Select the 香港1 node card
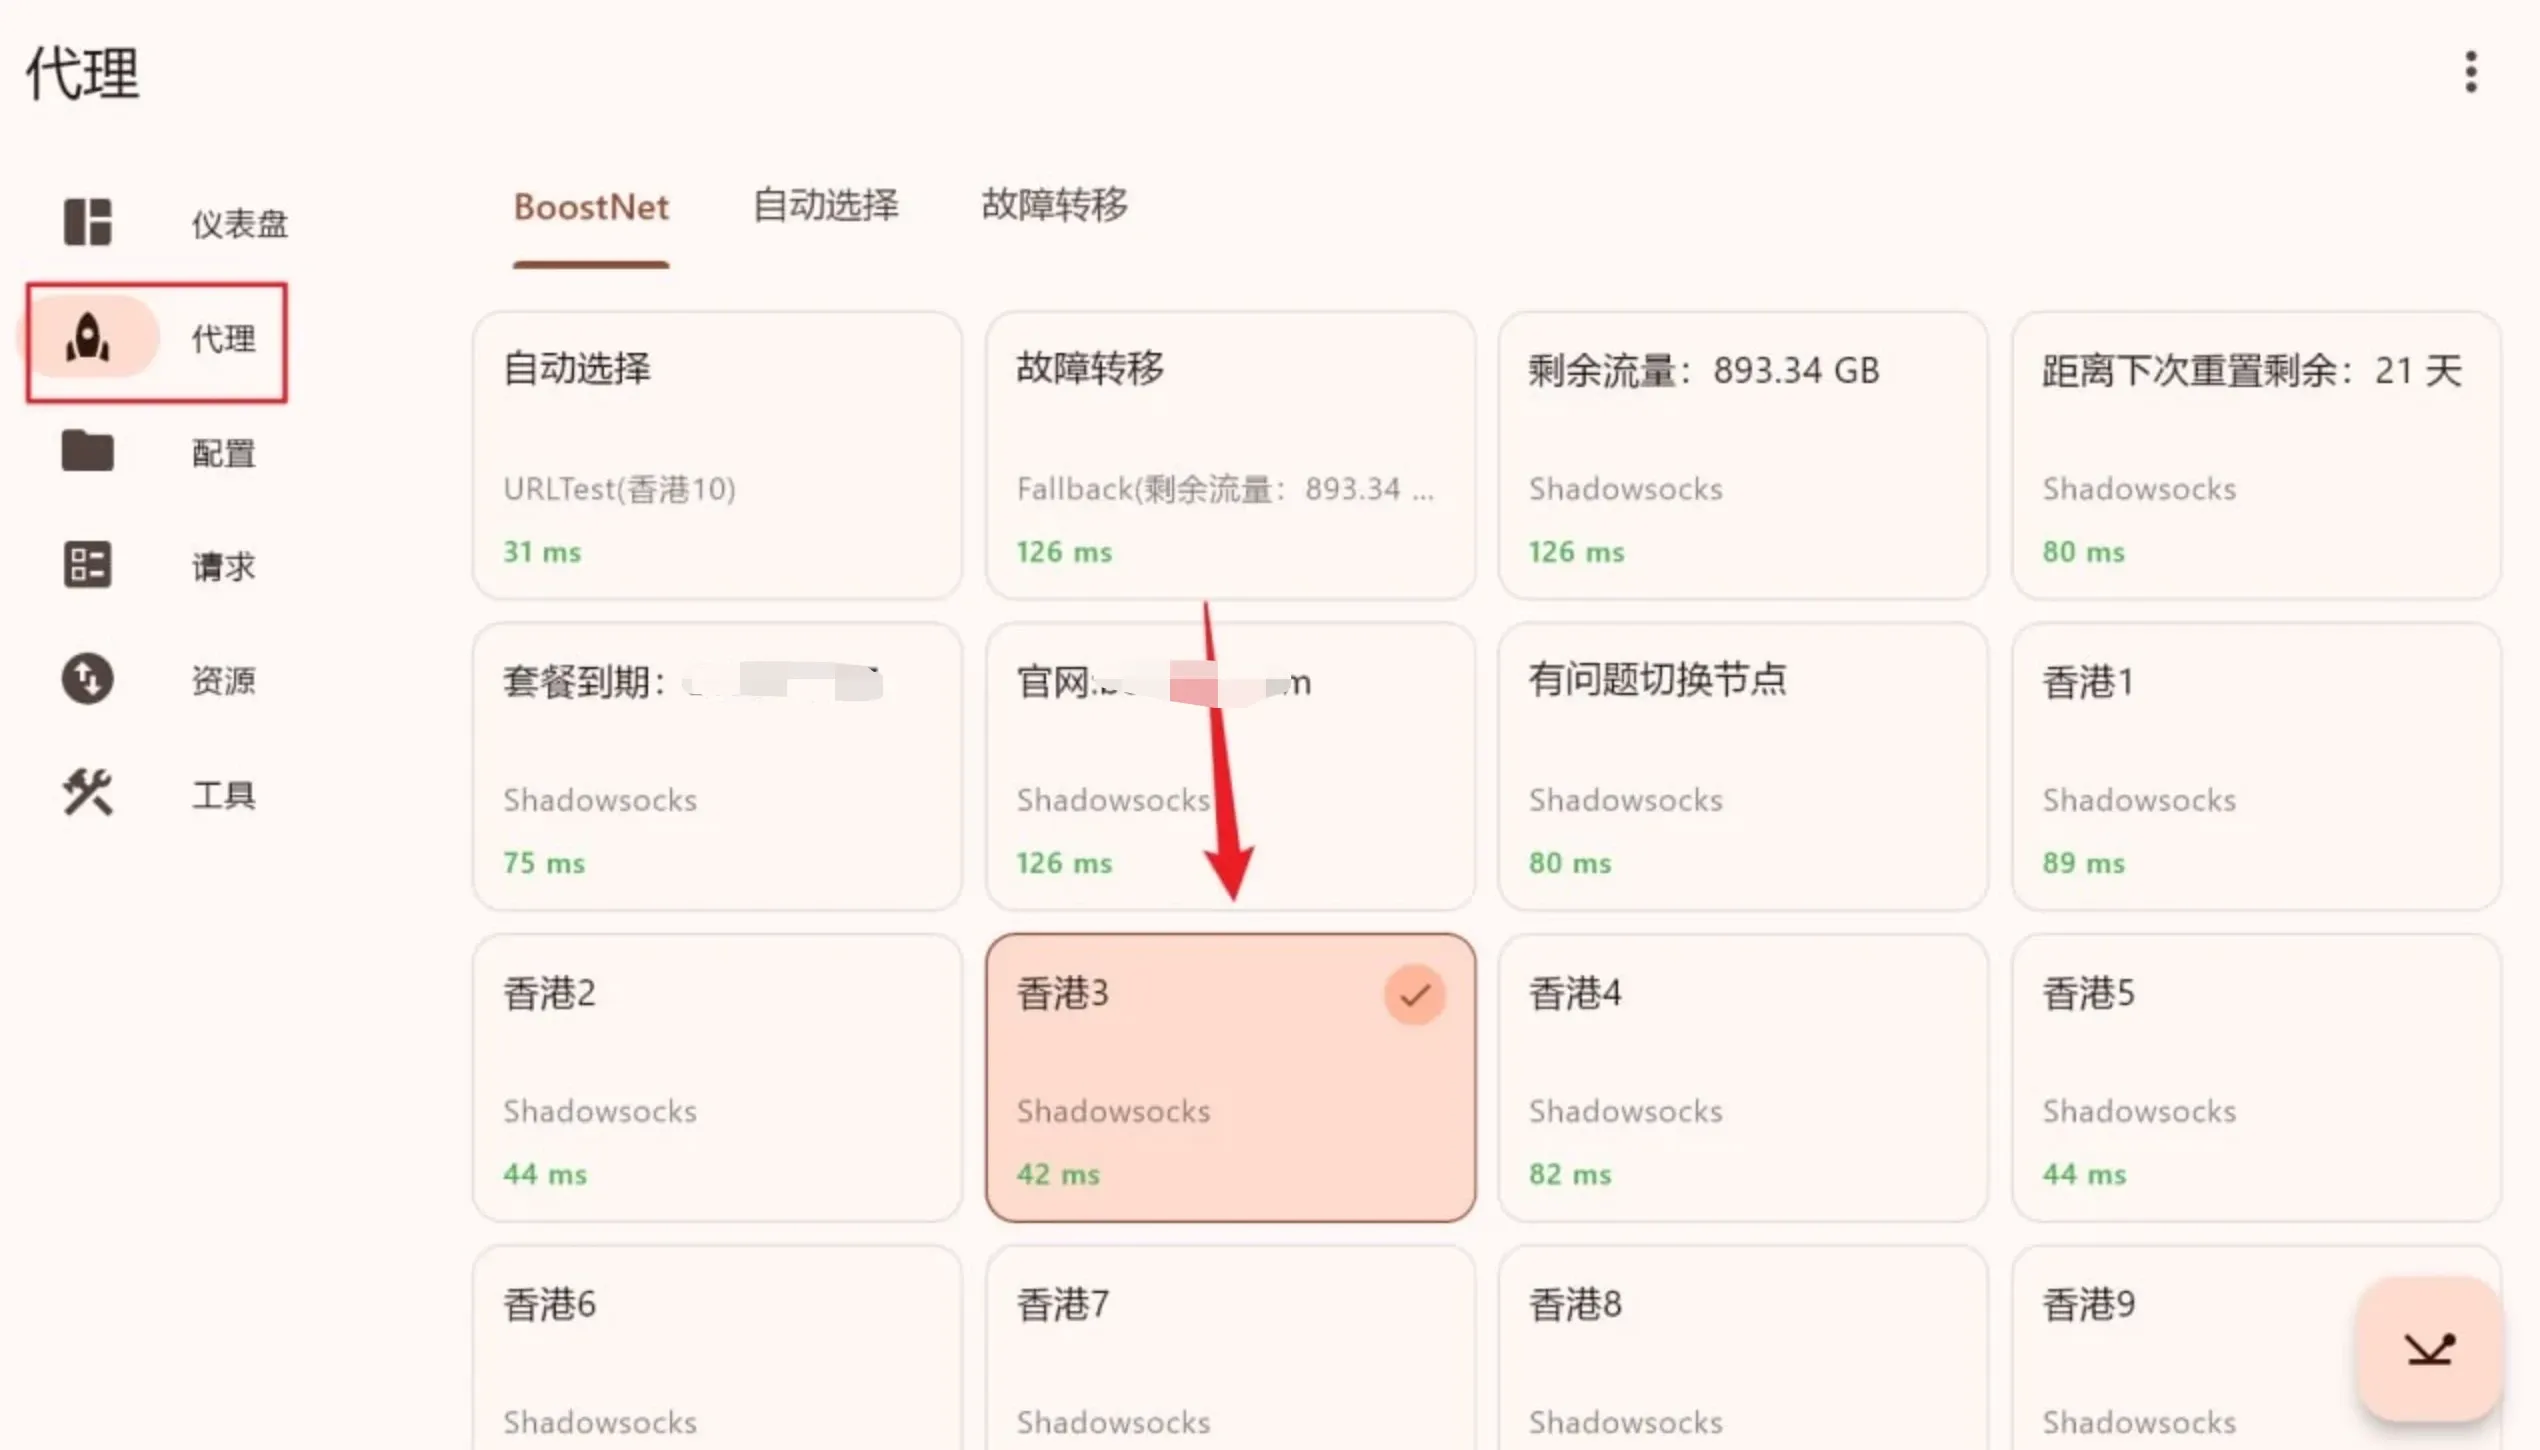This screenshot has width=2540, height=1450. tap(2255, 766)
